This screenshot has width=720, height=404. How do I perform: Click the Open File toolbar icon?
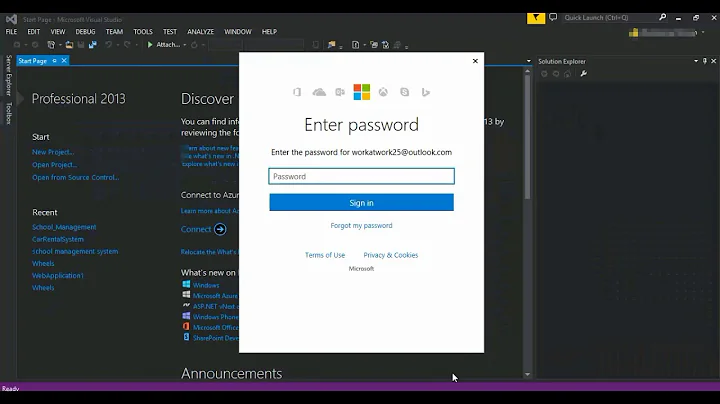69,45
